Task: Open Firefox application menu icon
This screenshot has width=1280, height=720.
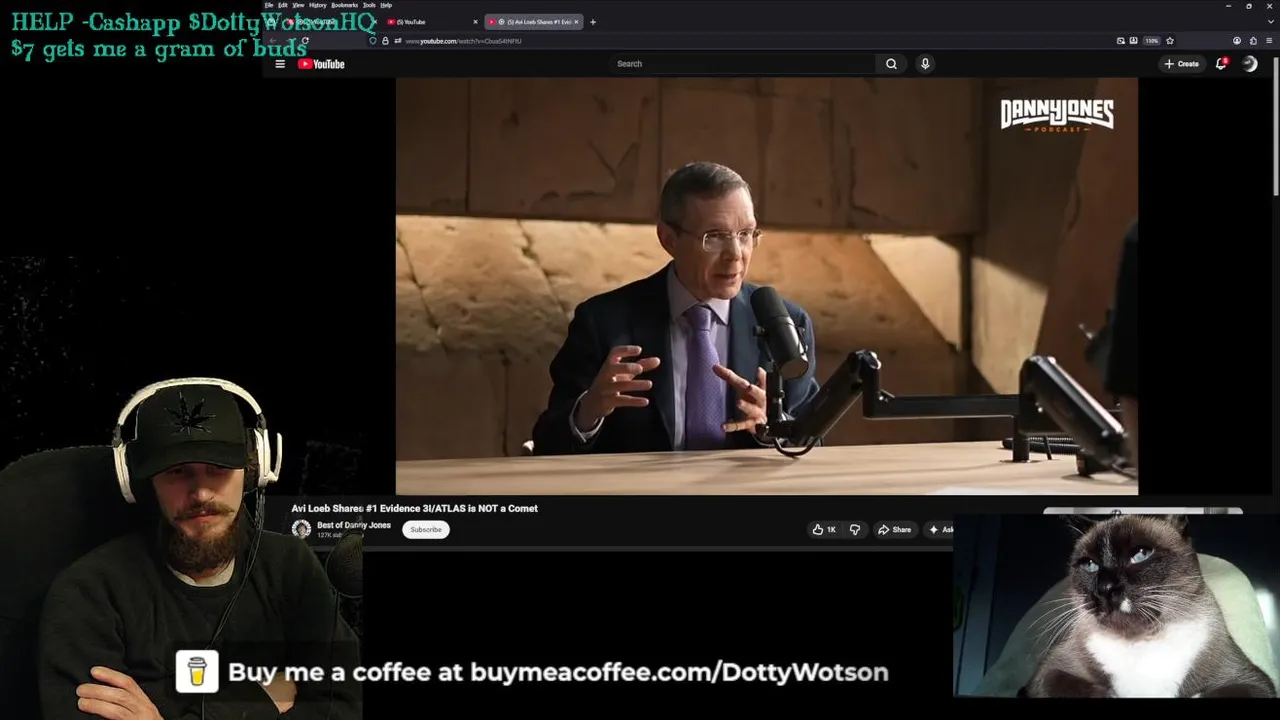Action: 1268,41
